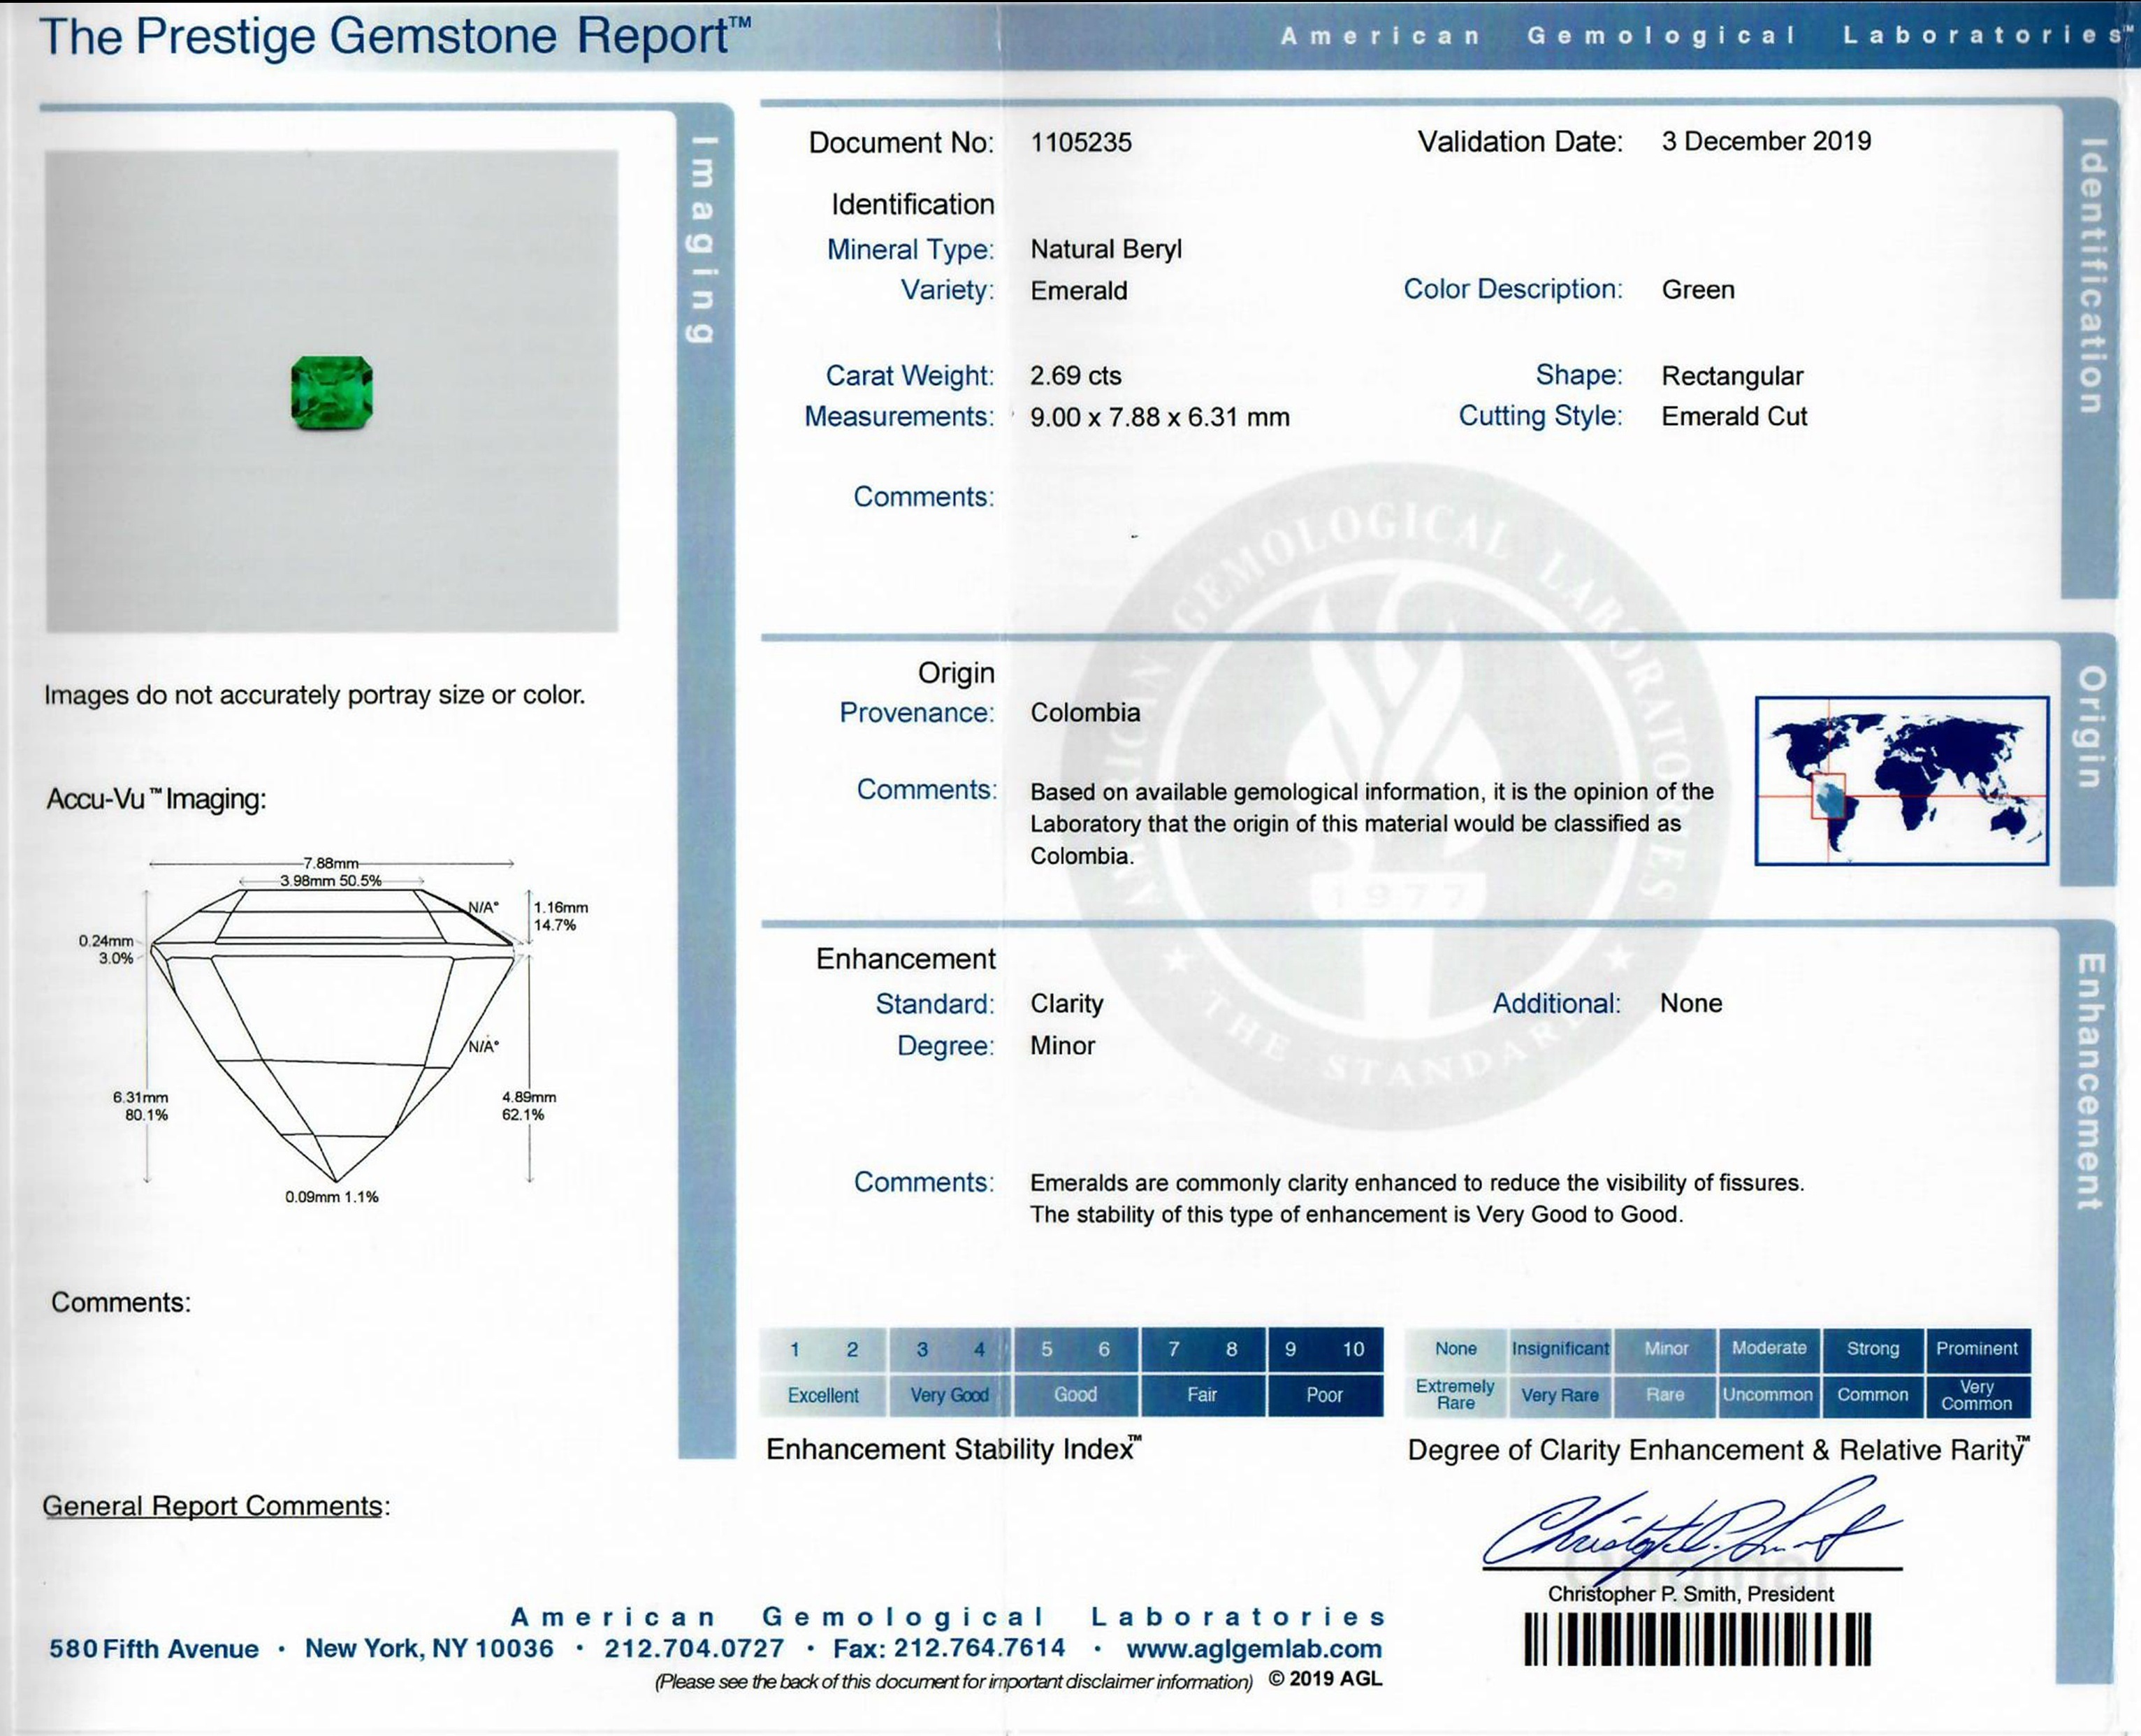Click the origin opinion comment text
Screen dimensions: 2141x1736
tap(1372, 824)
